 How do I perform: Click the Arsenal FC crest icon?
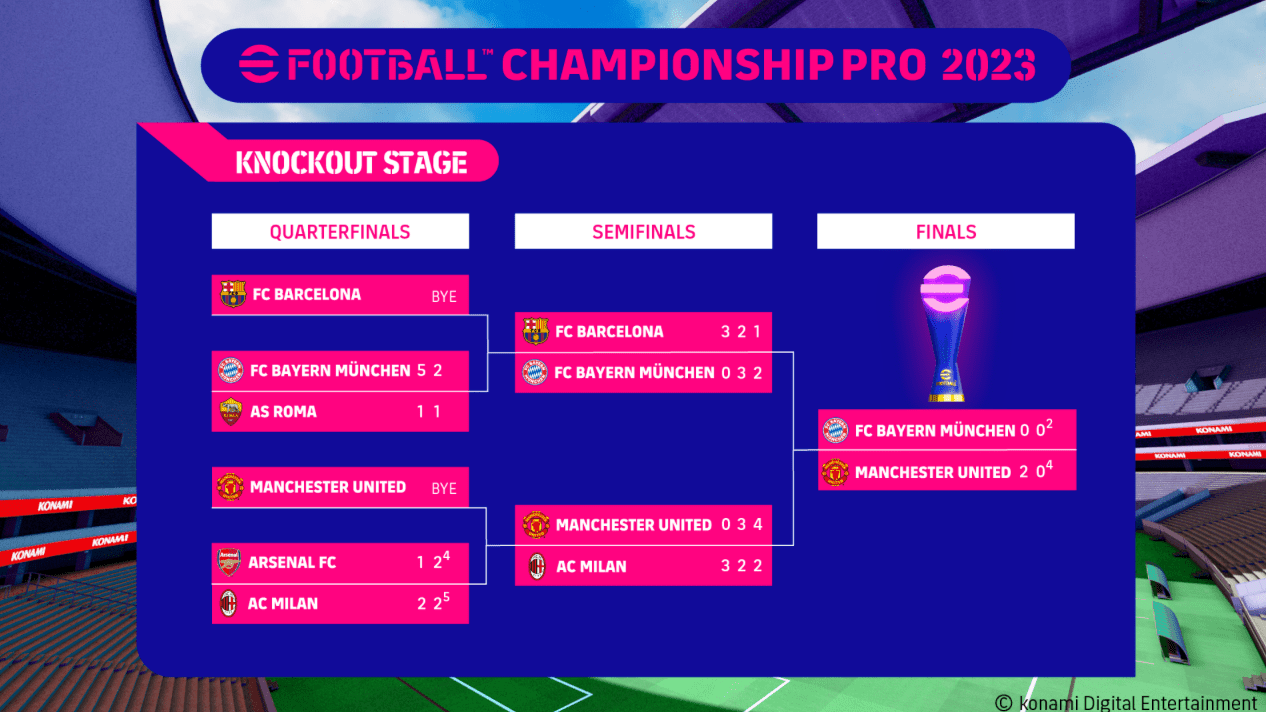[230, 563]
